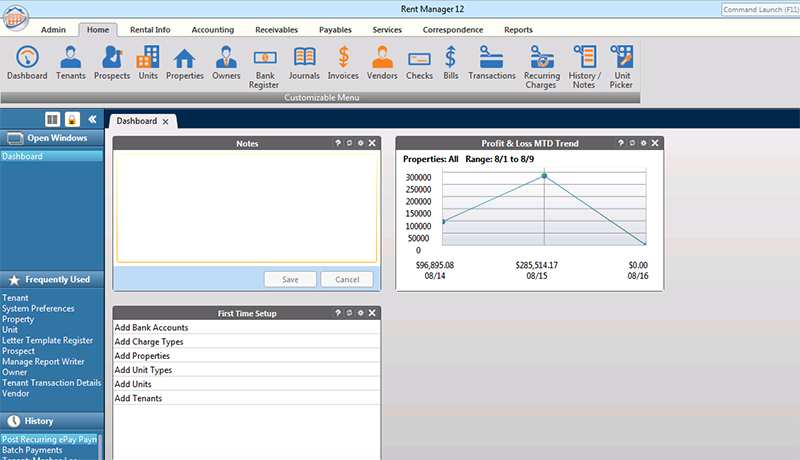Image resolution: width=800 pixels, height=460 pixels.
Task: Open the Prospects icon
Action: point(112,63)
